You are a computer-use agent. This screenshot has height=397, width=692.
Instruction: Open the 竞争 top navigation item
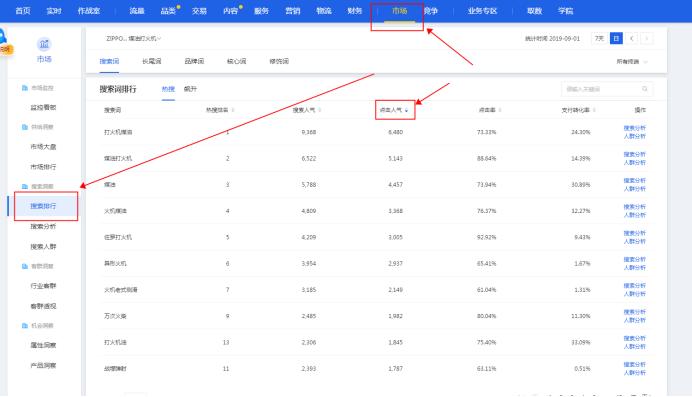tap(431, 11)
